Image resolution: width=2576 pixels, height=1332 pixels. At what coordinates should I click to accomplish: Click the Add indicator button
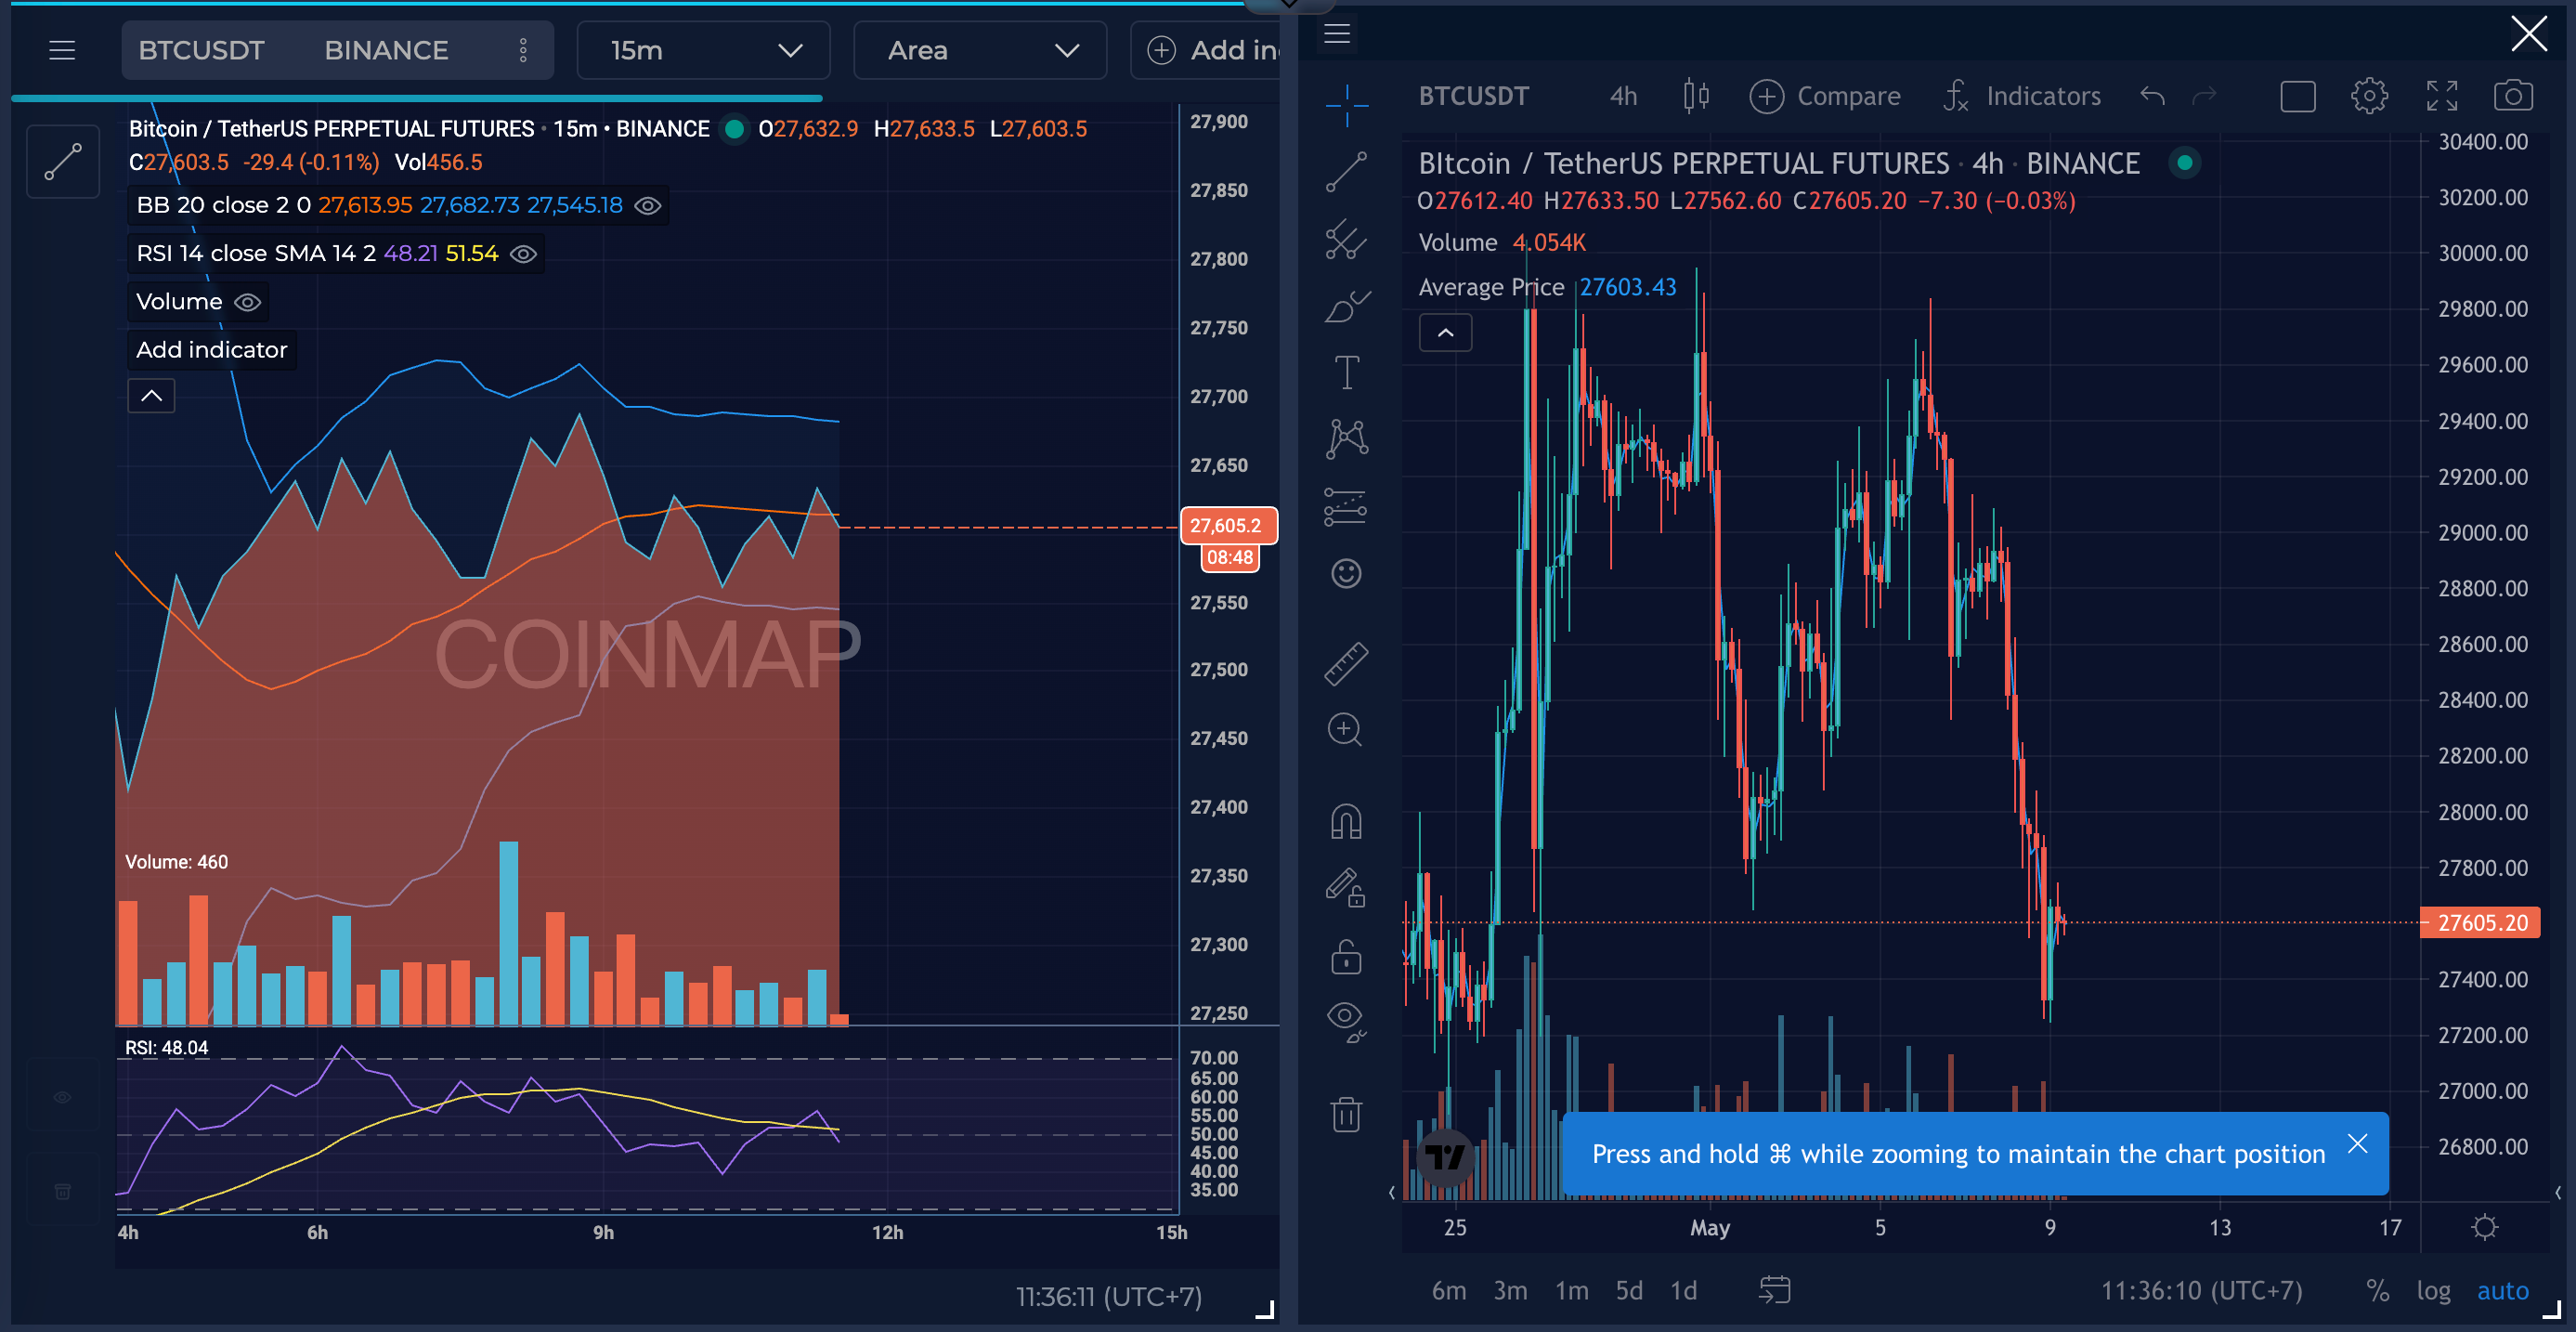[x=211, y=350]
